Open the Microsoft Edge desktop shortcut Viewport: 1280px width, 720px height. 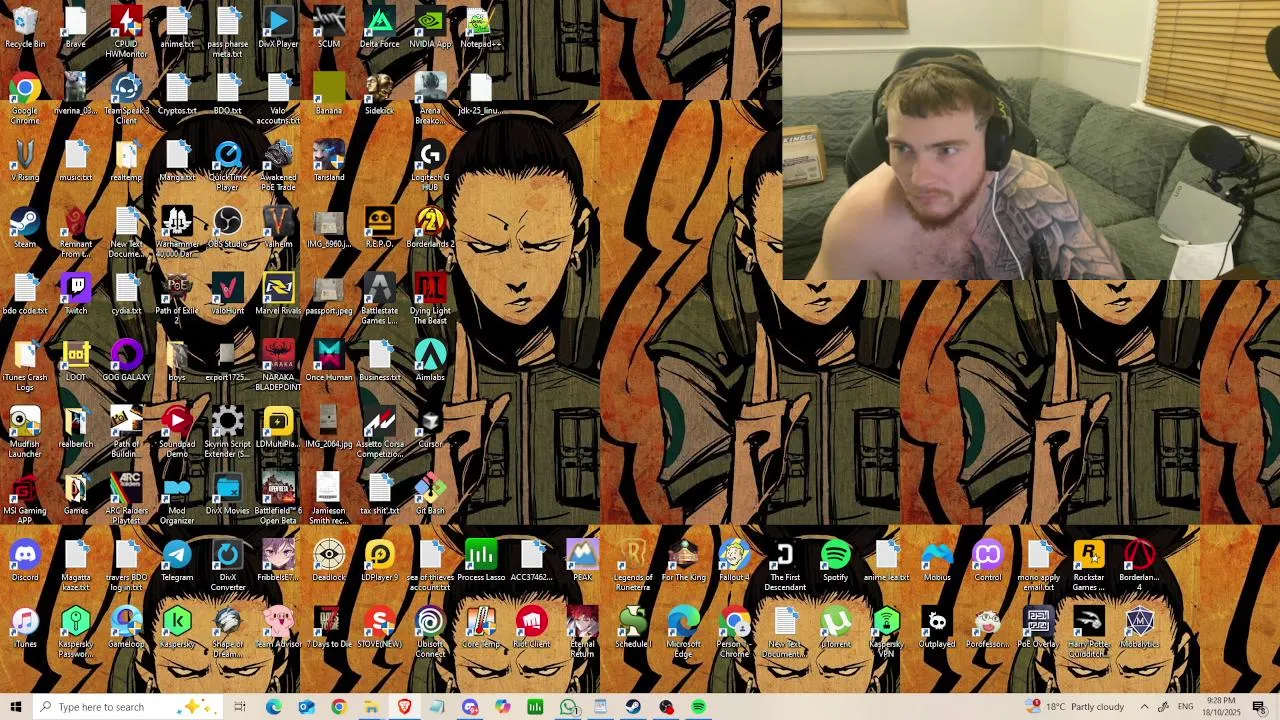(683, 632)
